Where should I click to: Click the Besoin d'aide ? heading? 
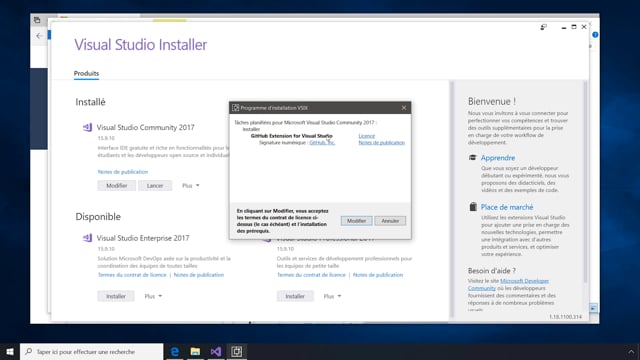coord(491,271)
